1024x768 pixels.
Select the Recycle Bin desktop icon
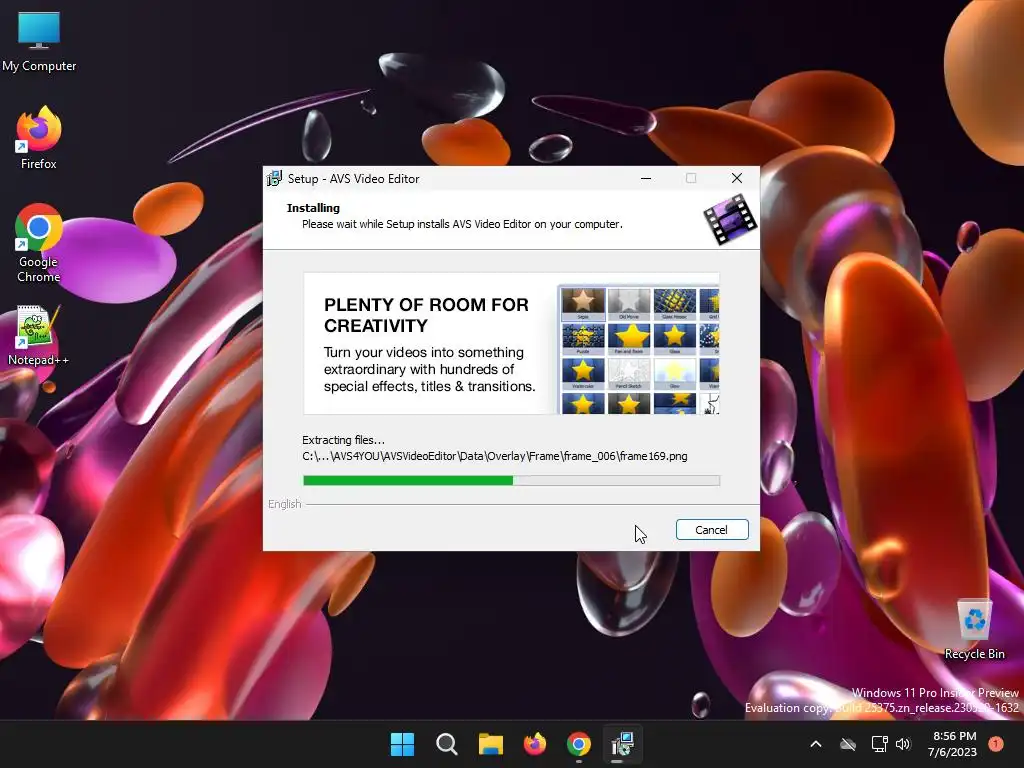(x=974, y=630)
